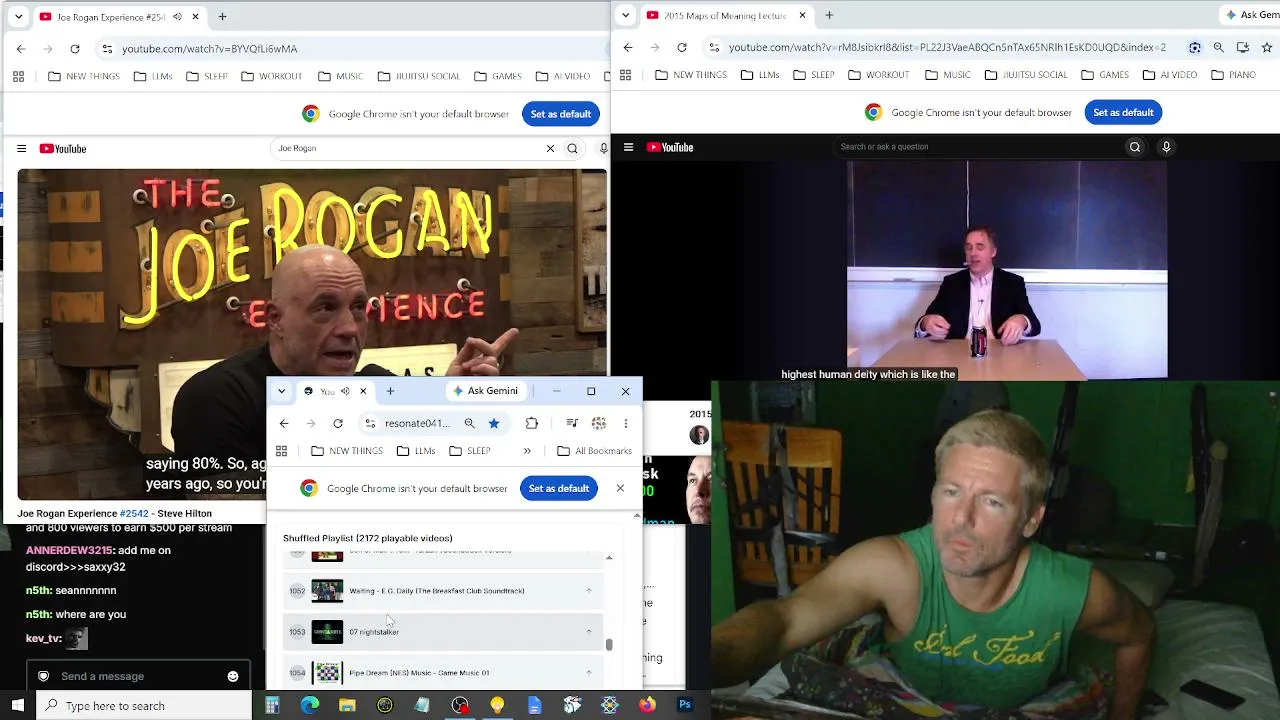The width and height of the screenshot is (1280, 720).
Task: Toggle the bookmark star in the Maps of Meaning window
Action: point(1267,47)
